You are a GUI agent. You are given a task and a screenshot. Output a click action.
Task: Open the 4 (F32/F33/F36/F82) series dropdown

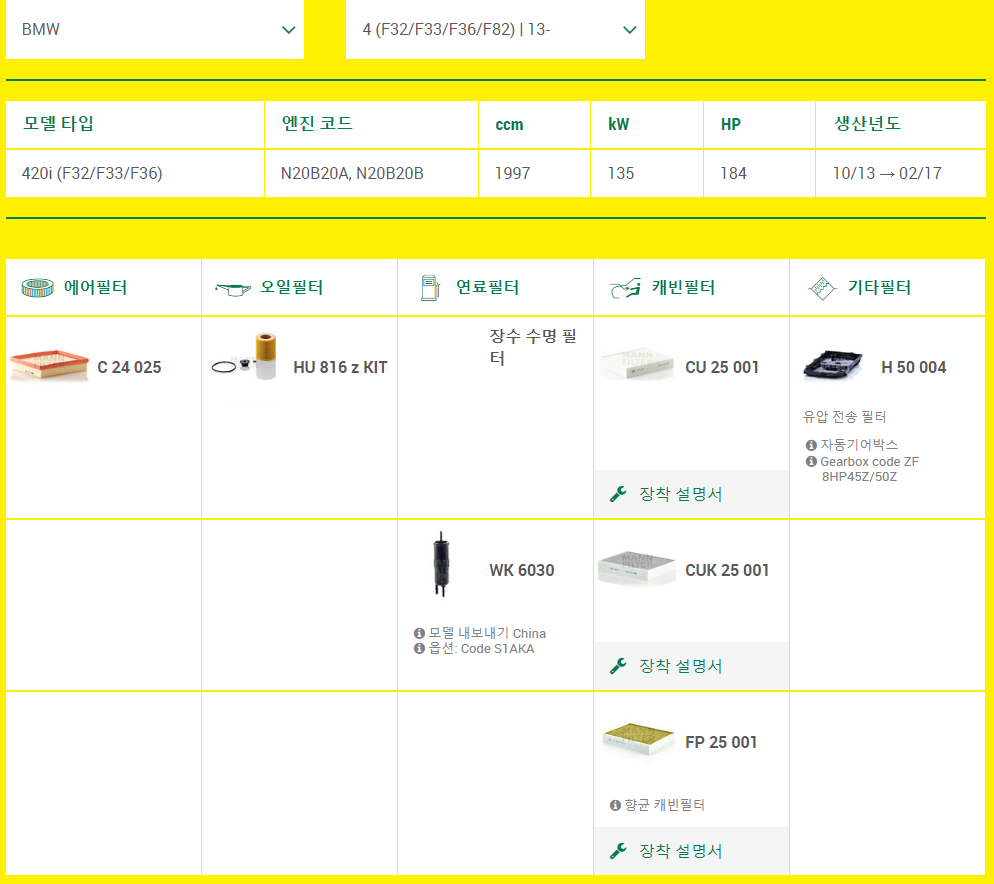tap(495, 29)
